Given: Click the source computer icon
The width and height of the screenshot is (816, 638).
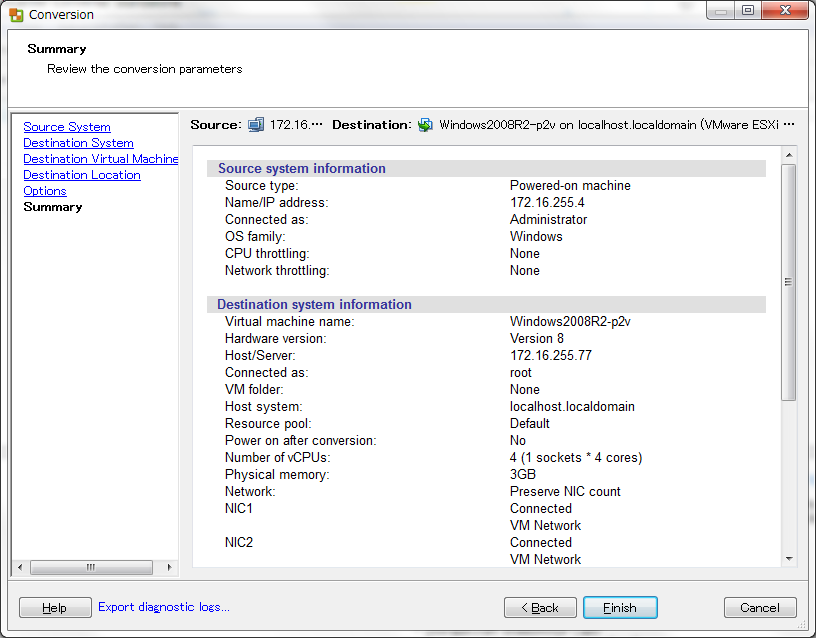Looking at the screenshot, I should [256, 125].
